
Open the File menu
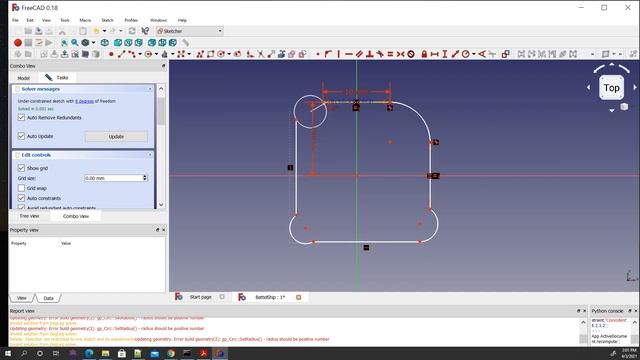pyautogui.click(x=15, y=20)
